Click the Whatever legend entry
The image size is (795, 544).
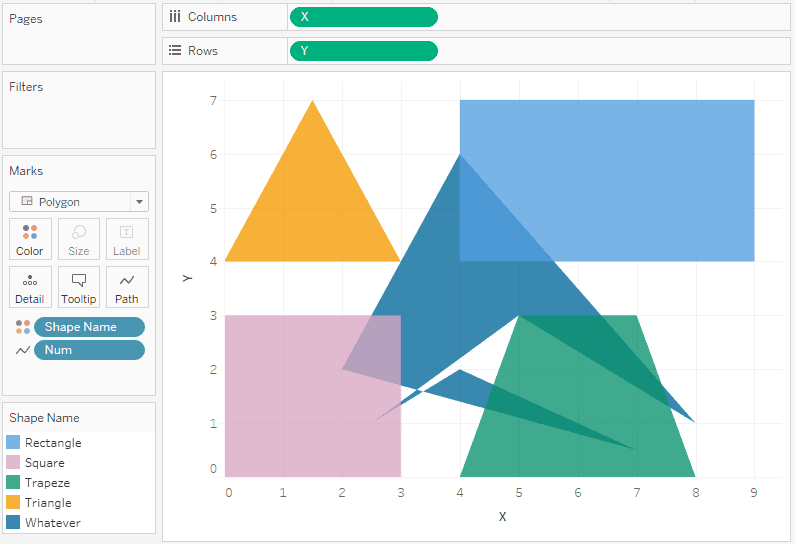[x=52, y=523]
